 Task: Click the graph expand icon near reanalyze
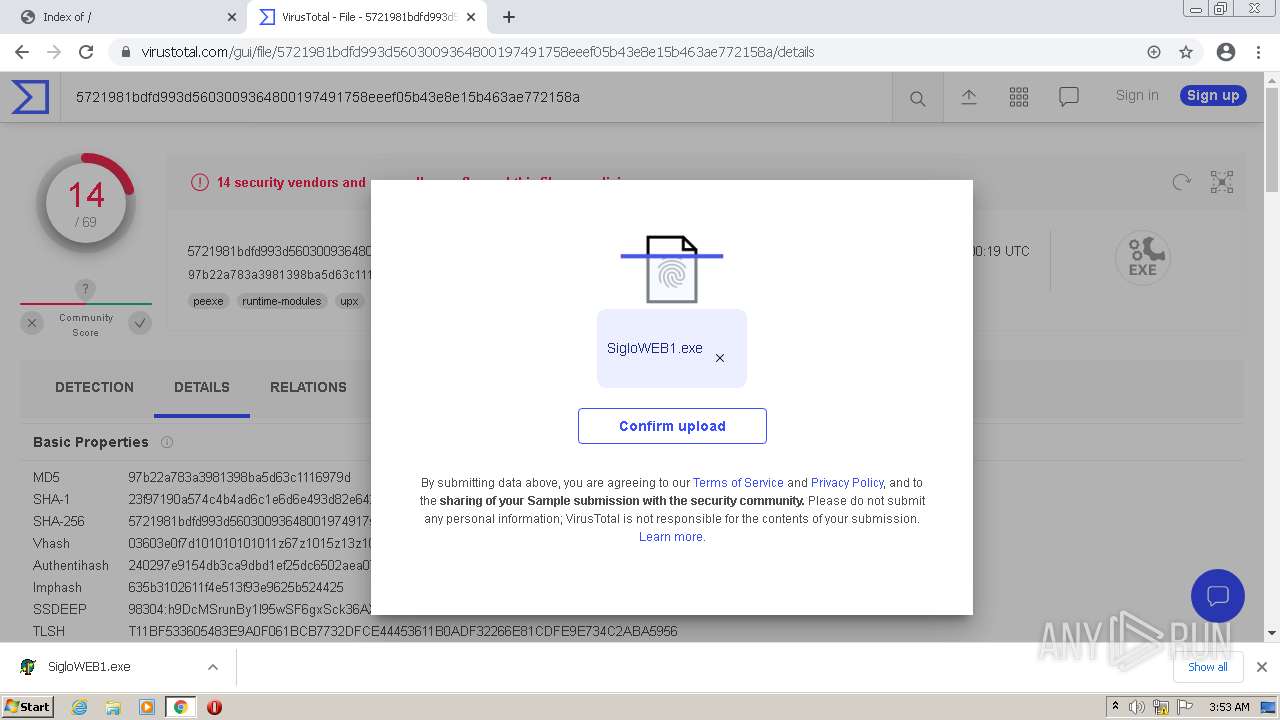point(1222,182)
